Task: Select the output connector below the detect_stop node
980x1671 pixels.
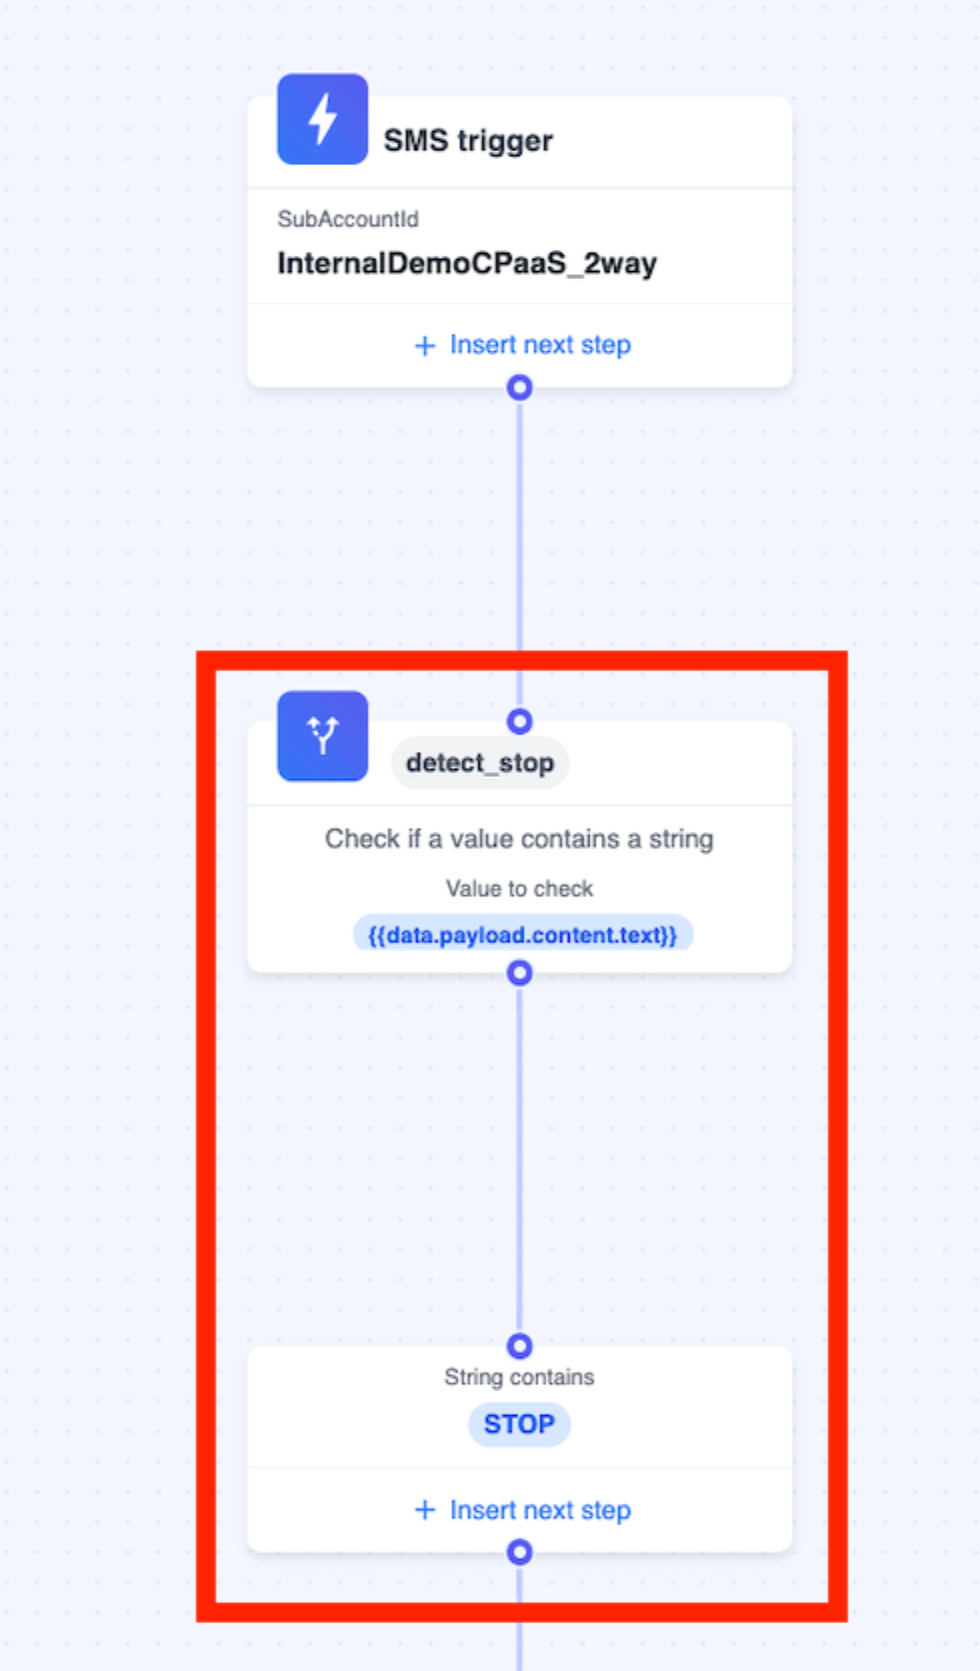Action: [519, 973]
